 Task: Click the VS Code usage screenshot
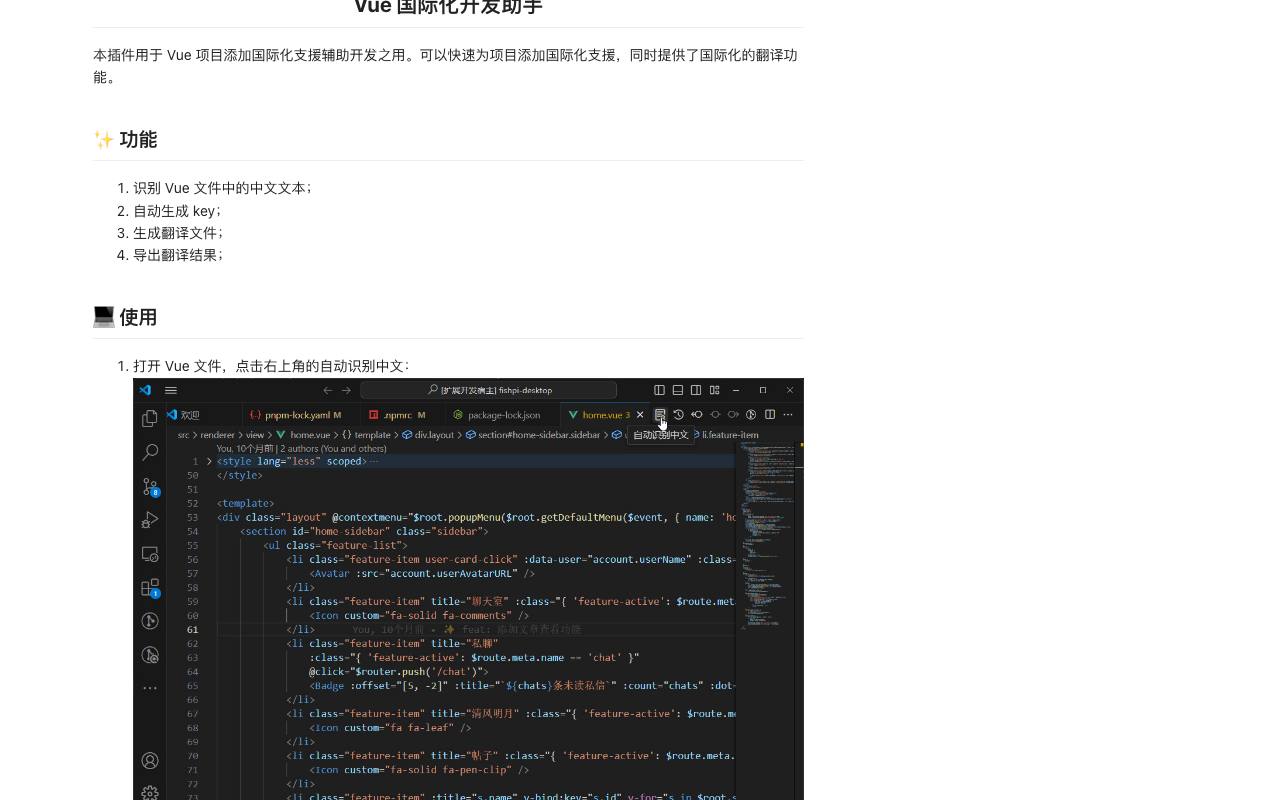[468, 589]
